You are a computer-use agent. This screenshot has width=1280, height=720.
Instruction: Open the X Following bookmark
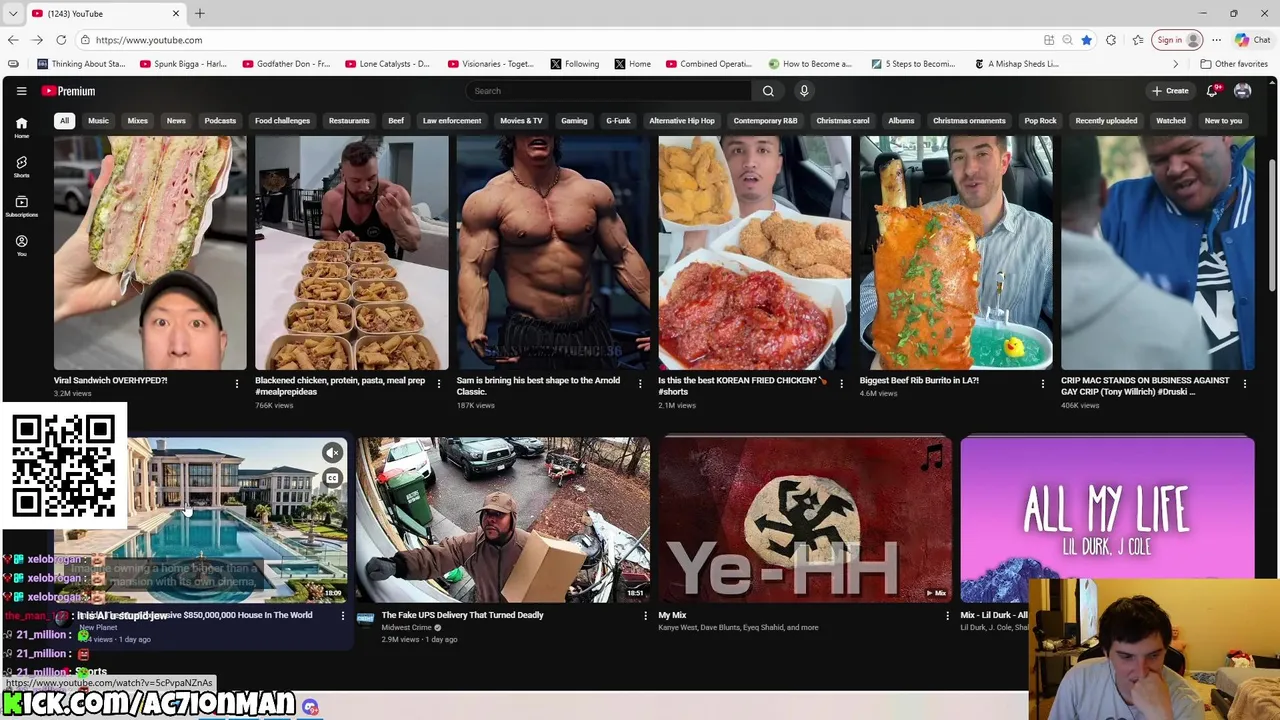[575, 64]
